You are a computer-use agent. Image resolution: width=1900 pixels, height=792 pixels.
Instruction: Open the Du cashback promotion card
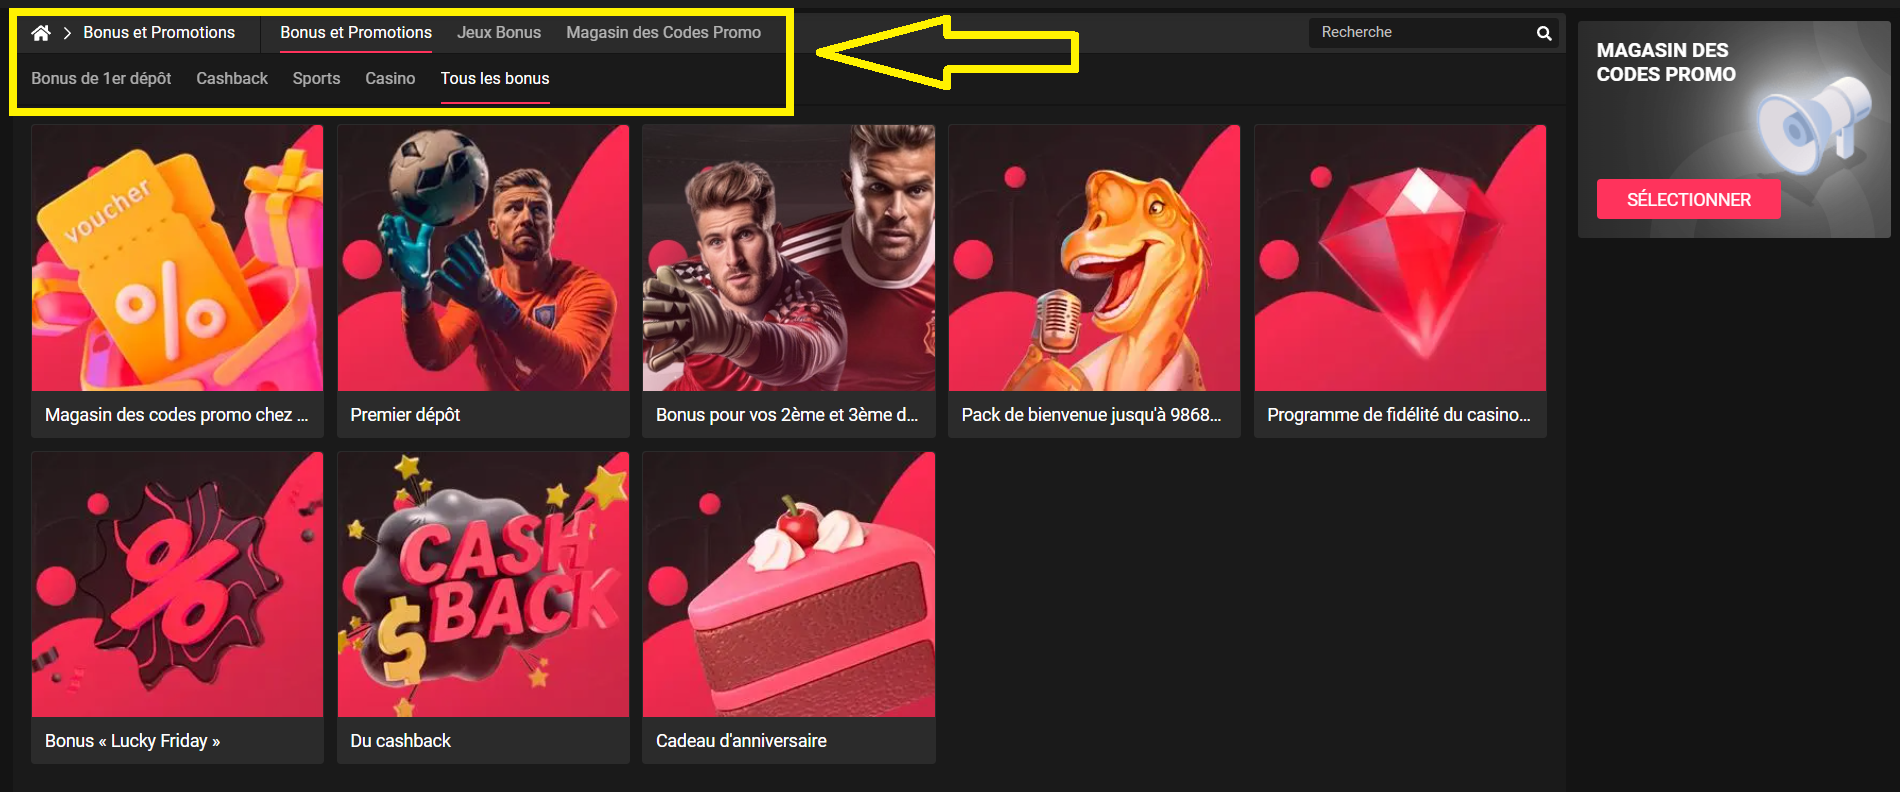(483, 607)
